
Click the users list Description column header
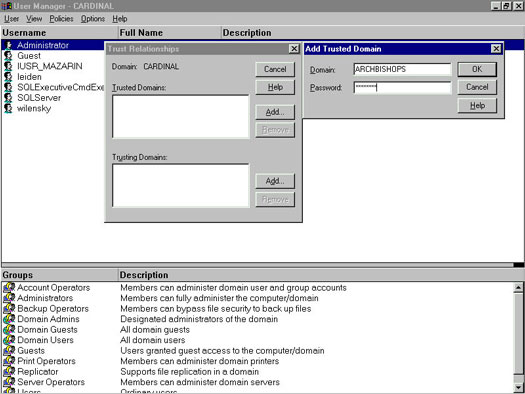click(373, 32)
